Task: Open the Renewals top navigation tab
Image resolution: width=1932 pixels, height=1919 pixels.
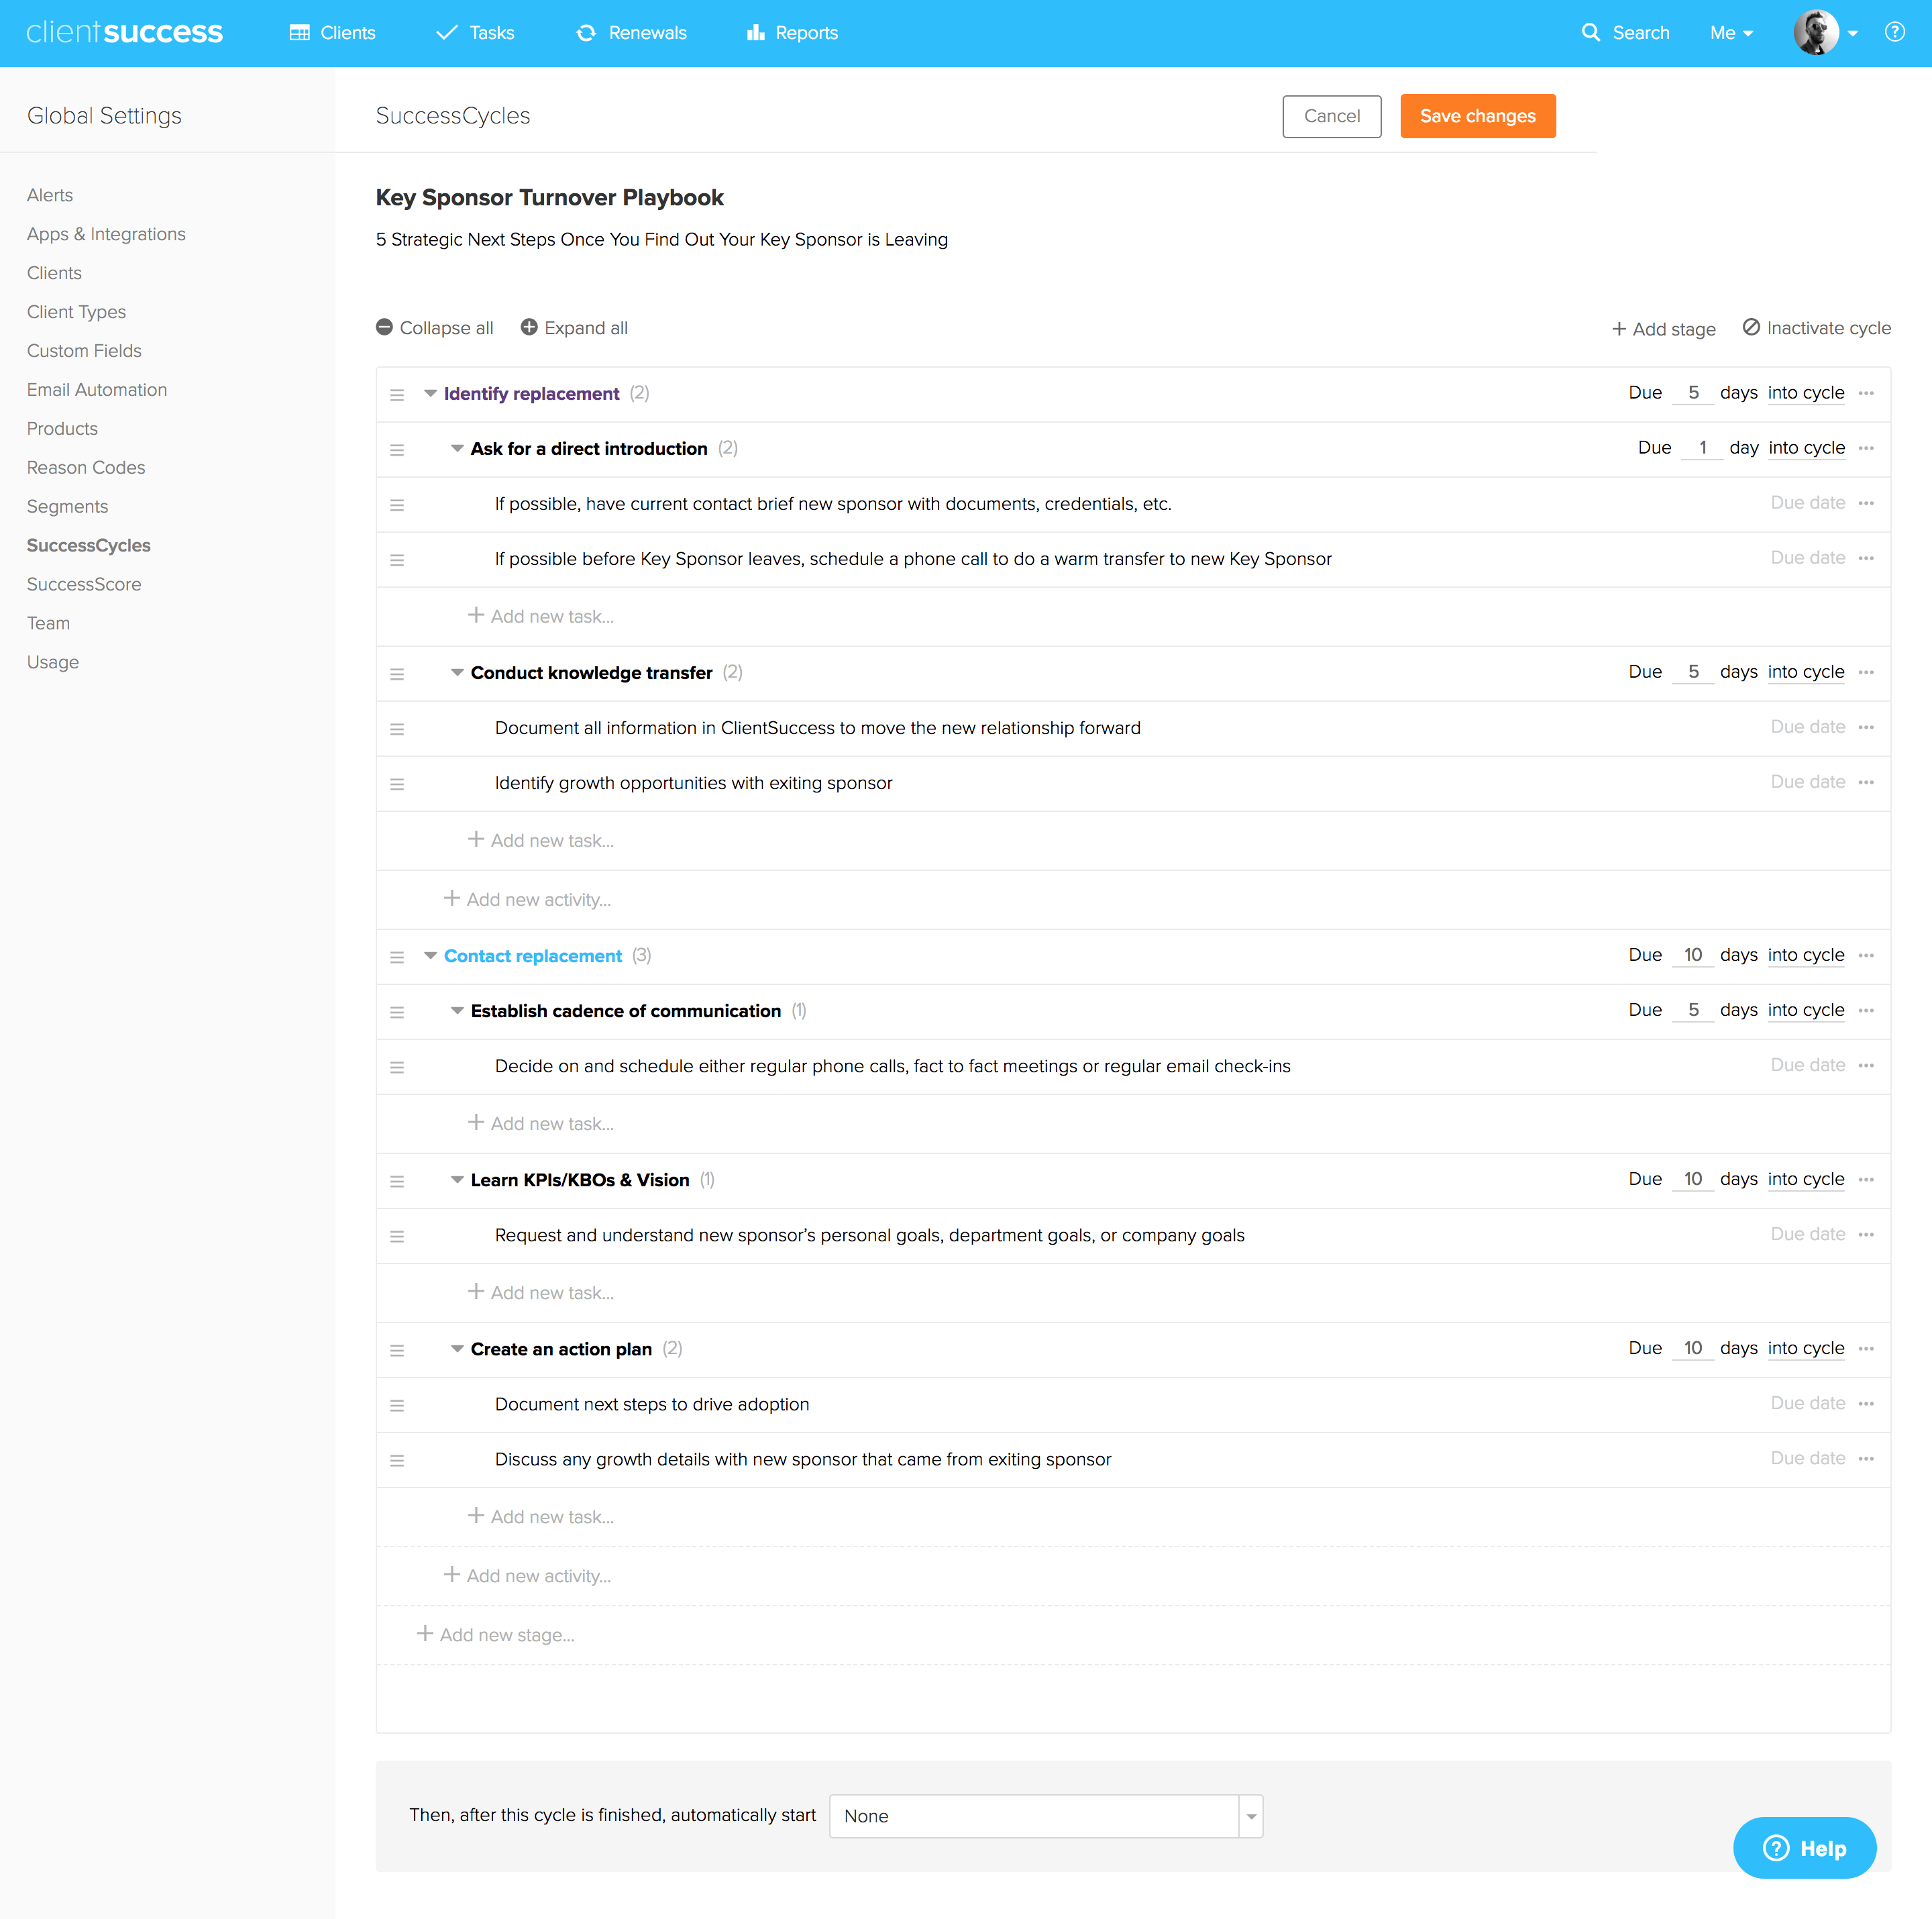Action: tap(631, 32)
